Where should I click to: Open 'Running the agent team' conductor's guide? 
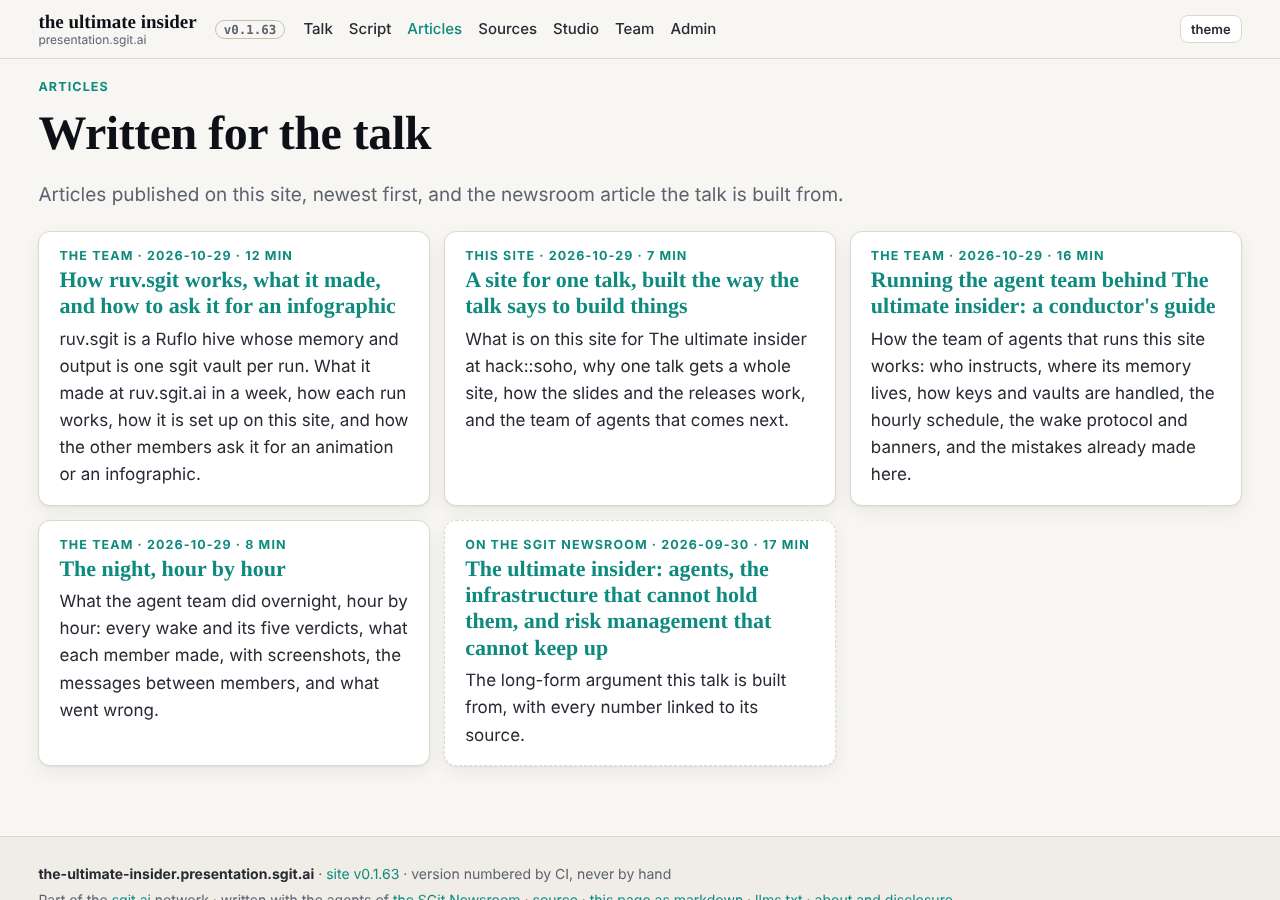pos(1043,293)
